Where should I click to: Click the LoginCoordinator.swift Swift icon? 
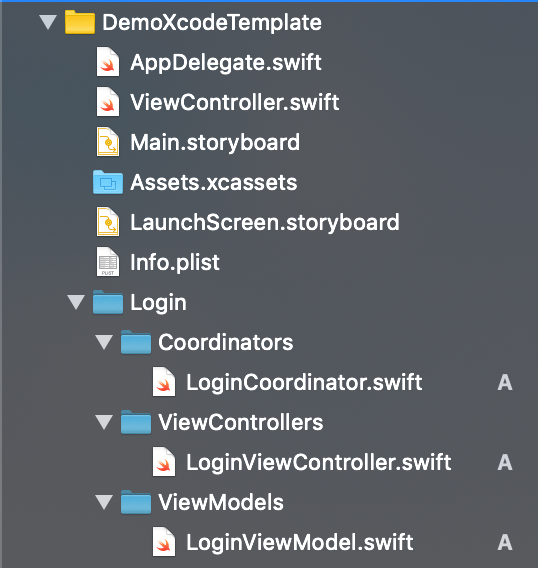(x=164, y=382)
